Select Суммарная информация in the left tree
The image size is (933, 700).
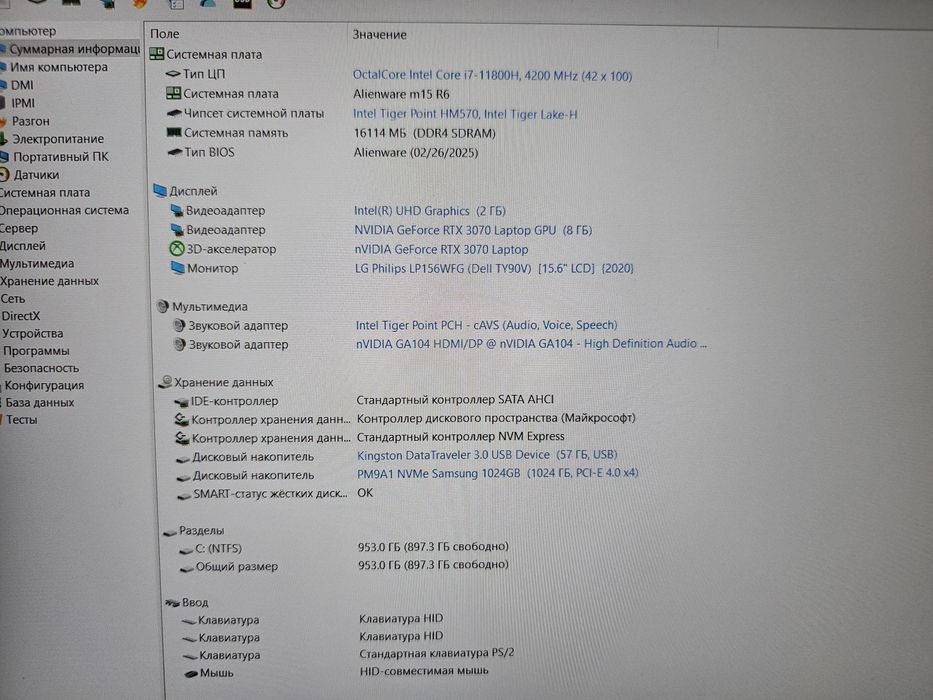click(x=74, y=49)
